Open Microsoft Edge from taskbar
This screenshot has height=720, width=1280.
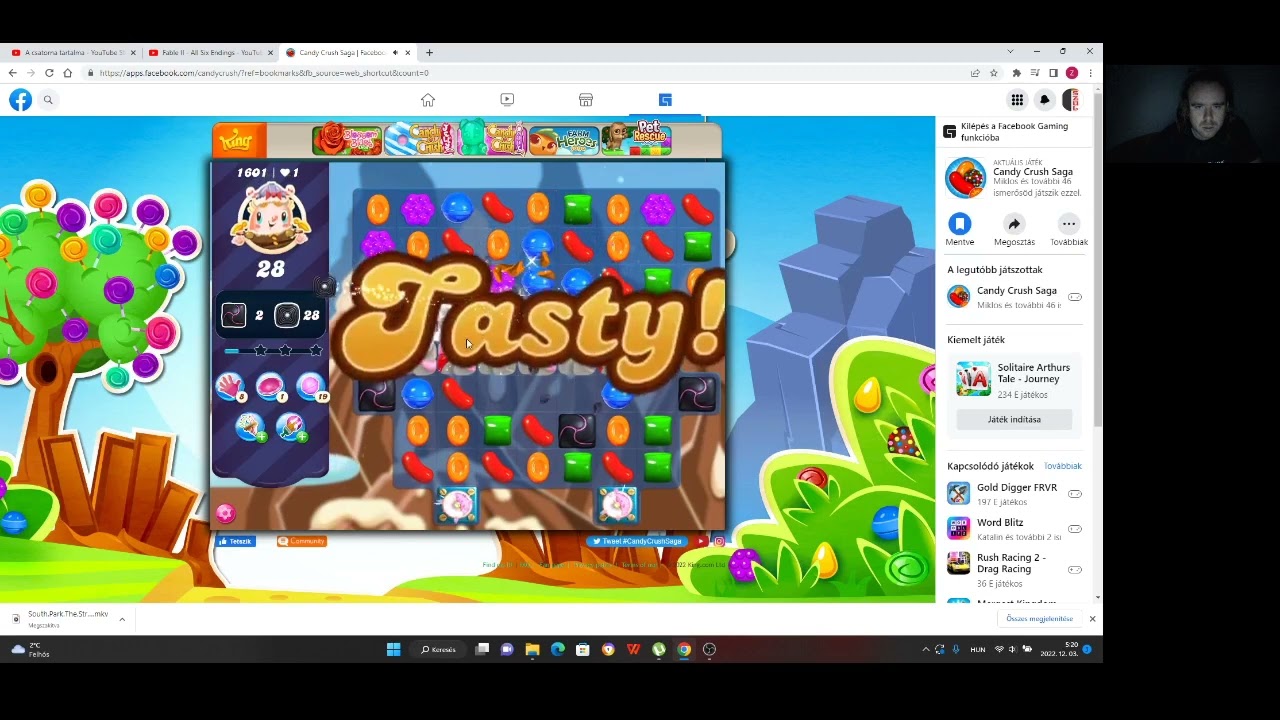[557, 649]
